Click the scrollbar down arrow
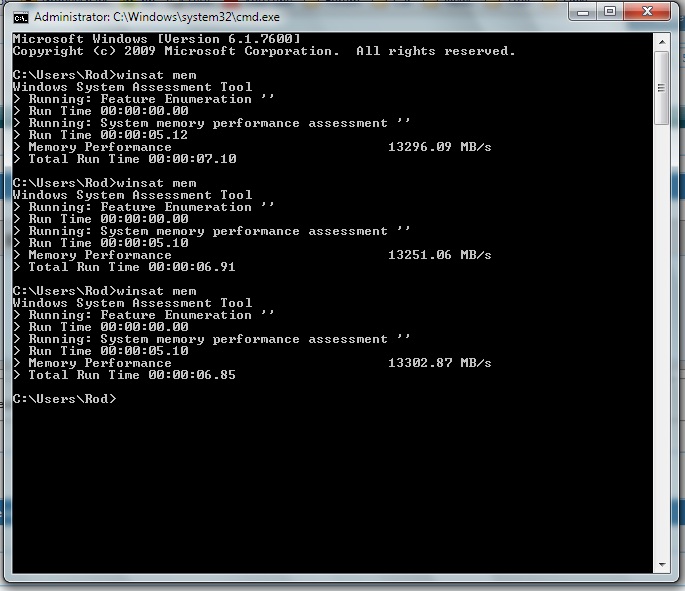Viewport: 685px width, 591px height. click(662, 564)
